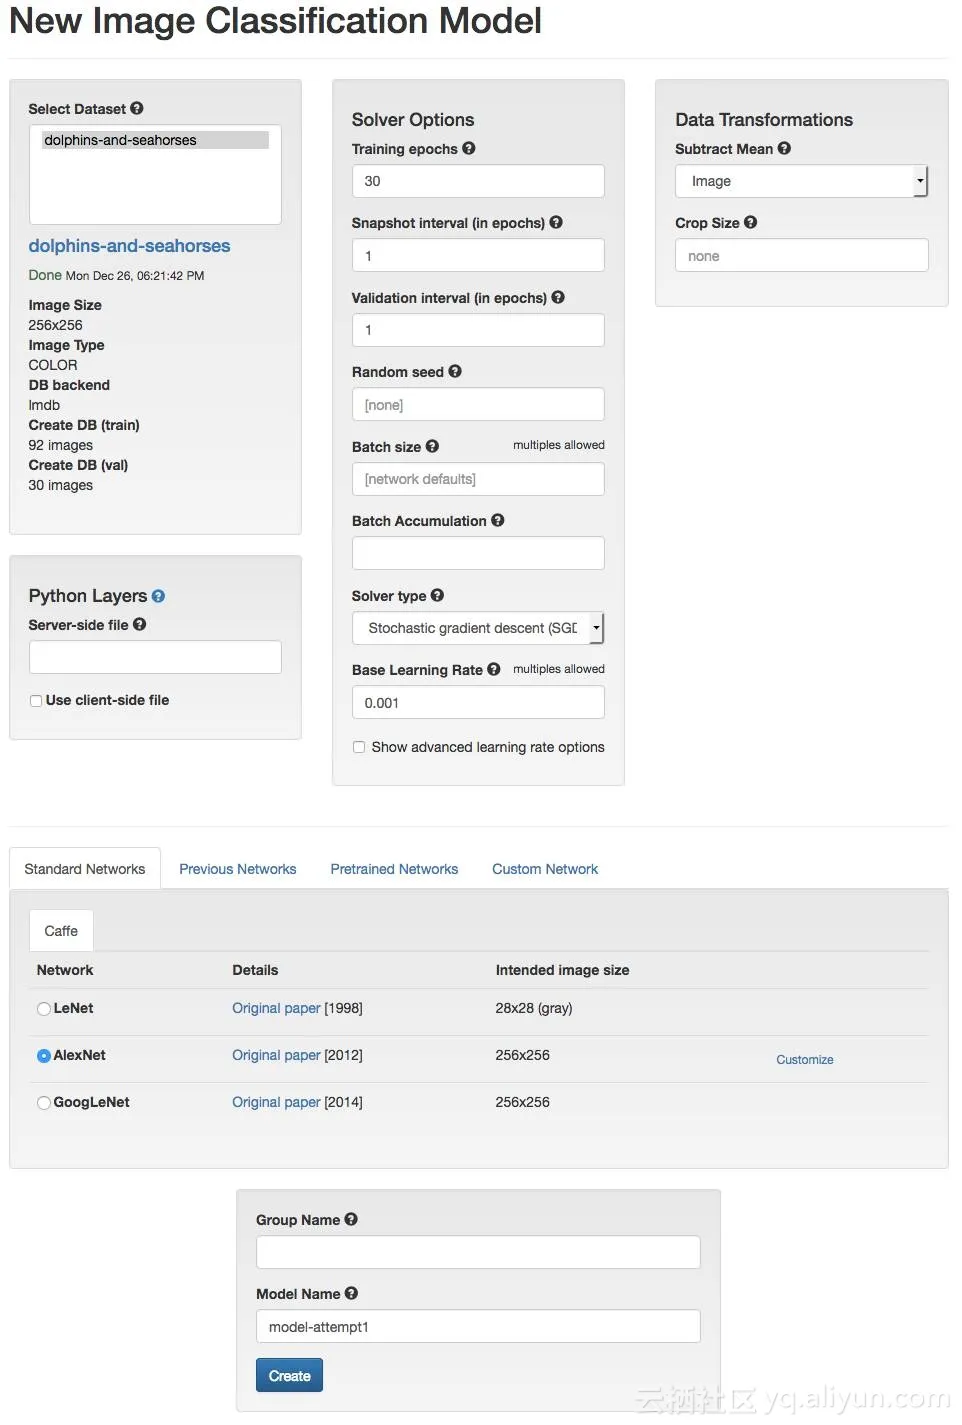This screenshot has width=962, height=1425.
Task: Open the Crop Size help icon
Action: (751, 222)
